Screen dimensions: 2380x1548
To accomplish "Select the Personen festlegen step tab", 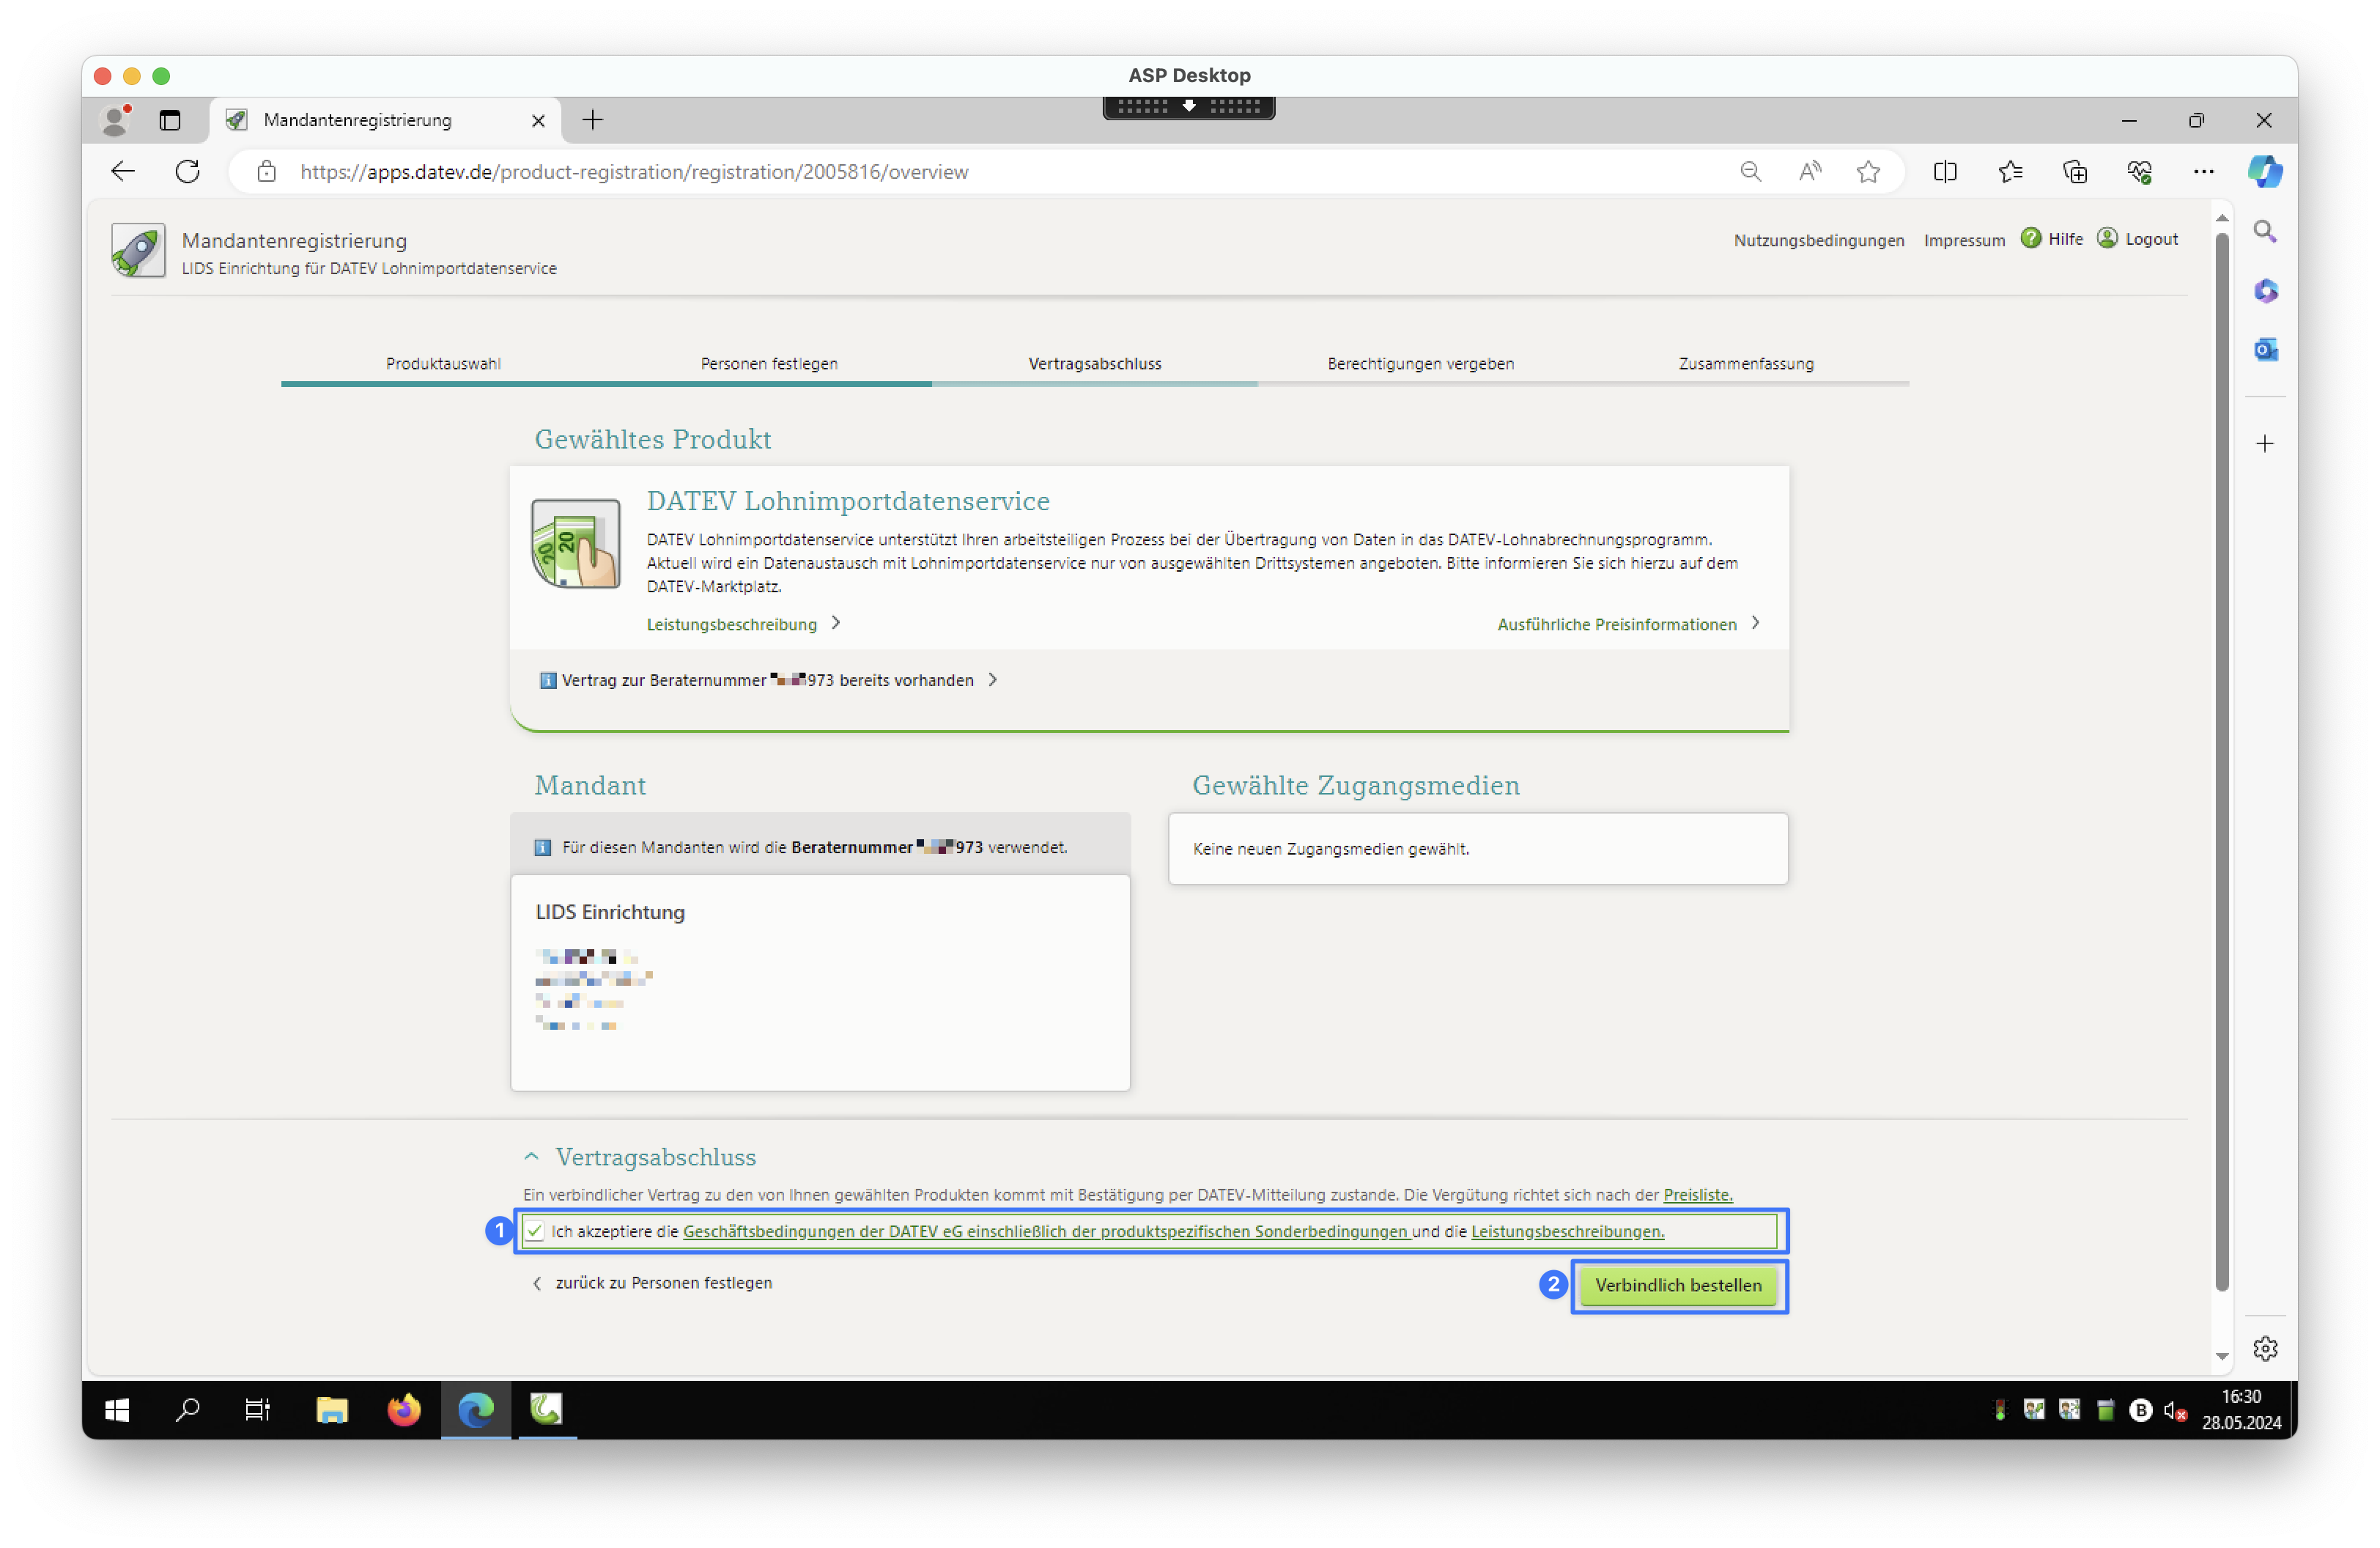I will click(768, 364).
